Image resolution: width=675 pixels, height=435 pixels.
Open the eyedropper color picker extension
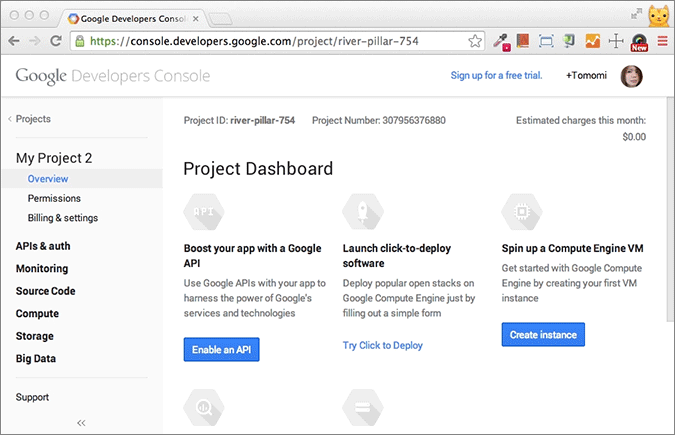tap(501, 42)
